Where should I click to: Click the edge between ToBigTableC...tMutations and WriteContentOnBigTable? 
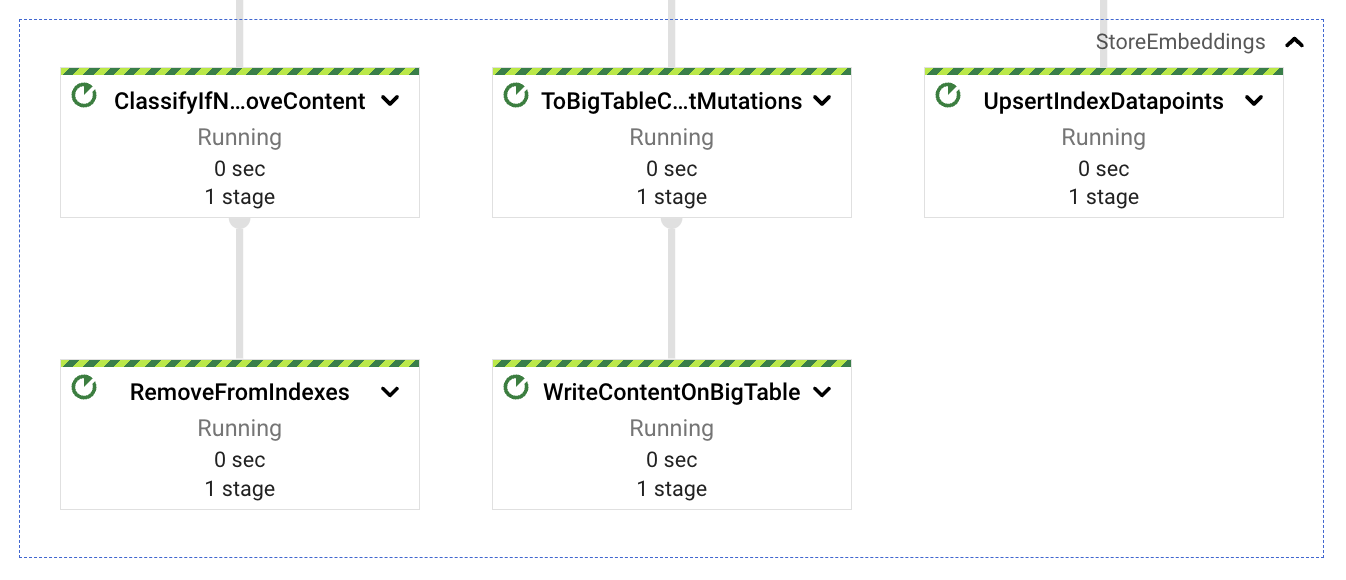[672, 290]
